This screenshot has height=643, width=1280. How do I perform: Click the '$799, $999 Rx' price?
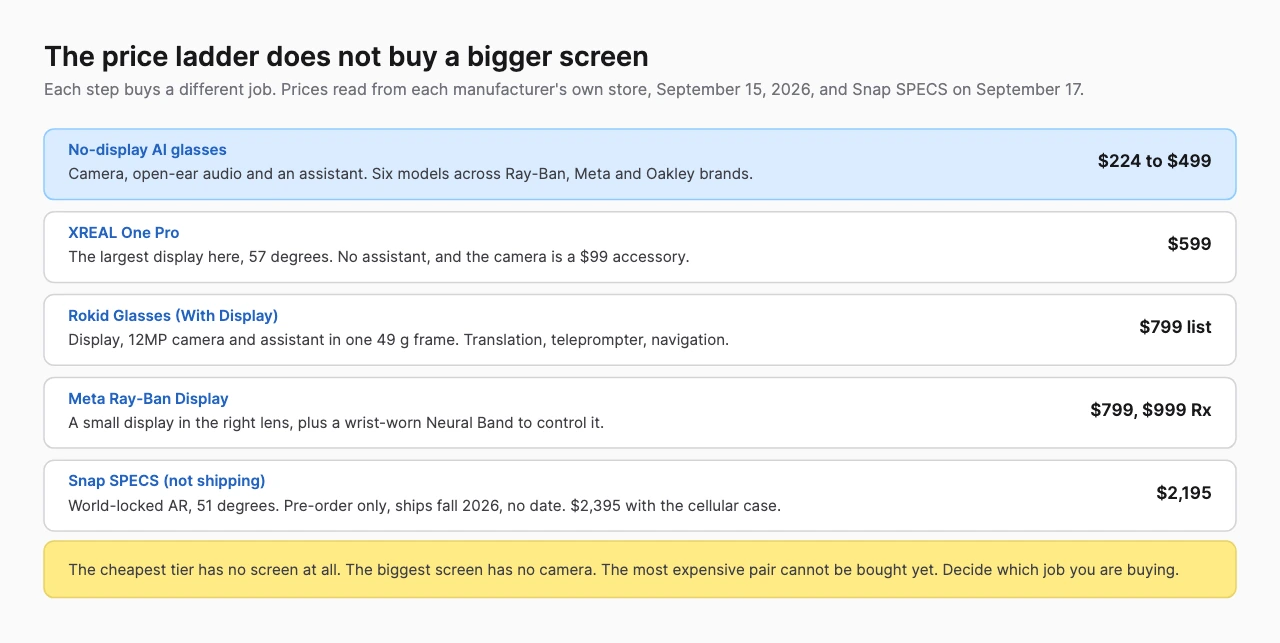pyautogui.click(x=1151, y=410)
